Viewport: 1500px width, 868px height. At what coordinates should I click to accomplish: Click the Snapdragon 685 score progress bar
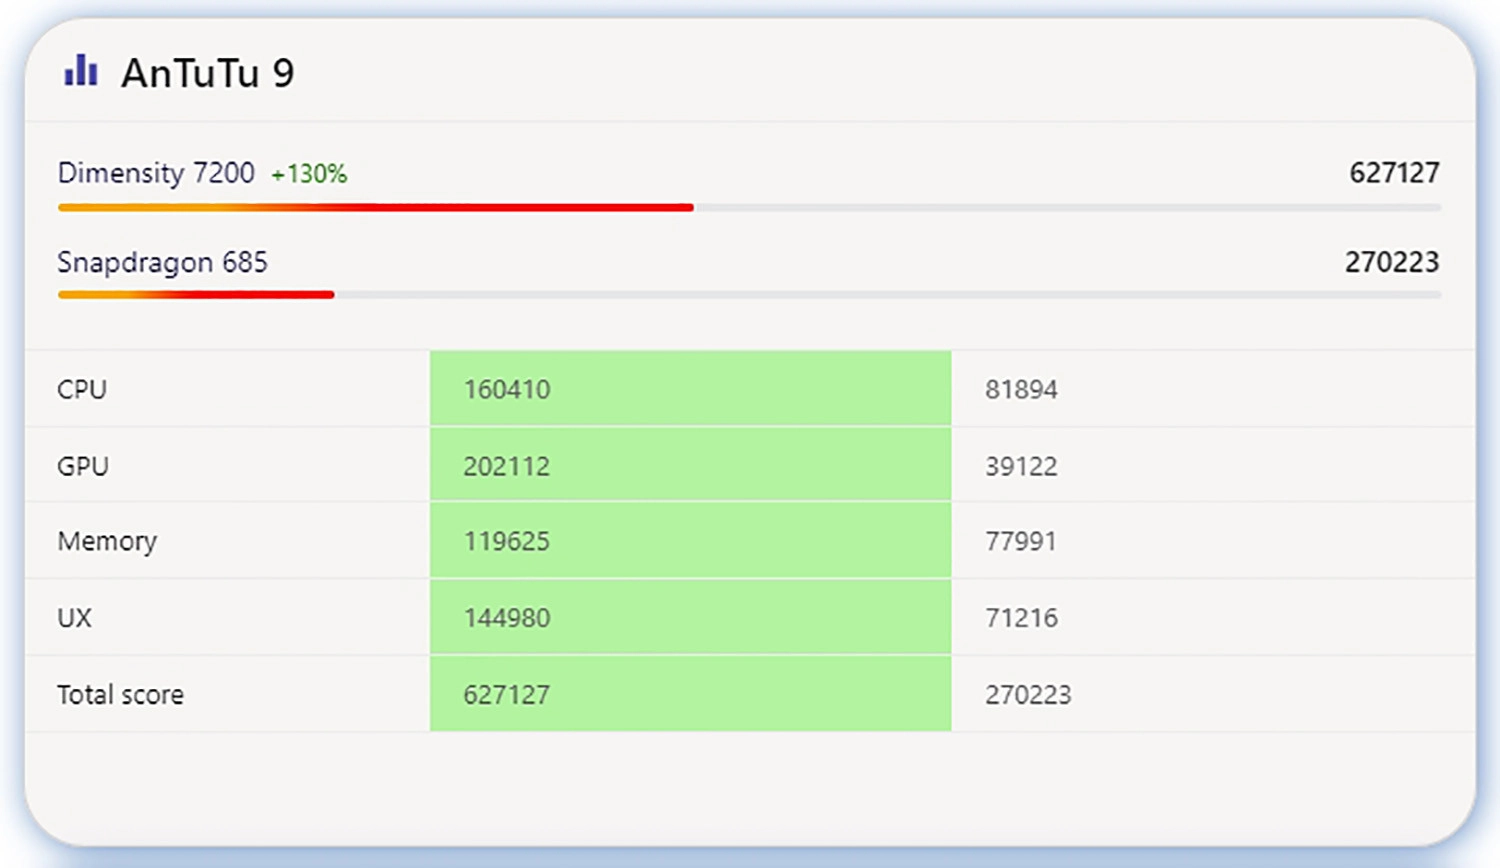pyautogui.click(x=749, y=294)
